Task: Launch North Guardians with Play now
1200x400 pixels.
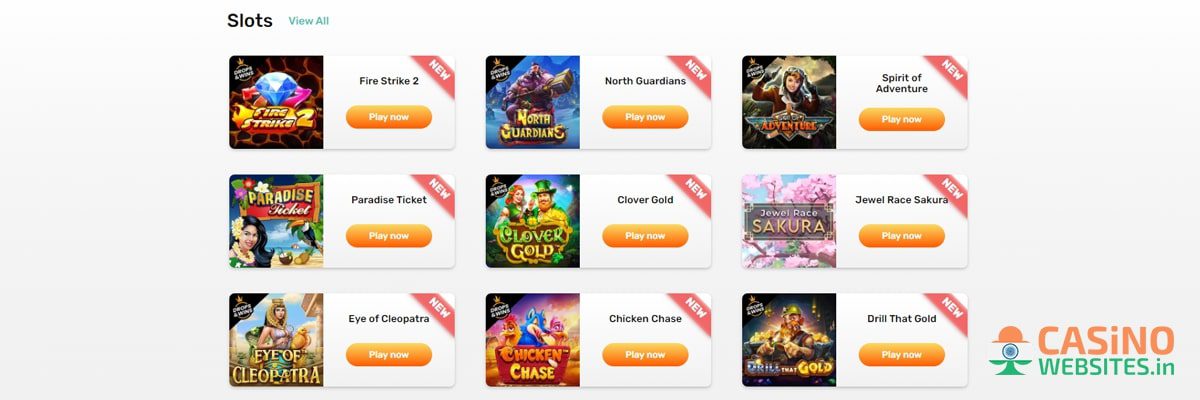Action: tap(645, 117)
